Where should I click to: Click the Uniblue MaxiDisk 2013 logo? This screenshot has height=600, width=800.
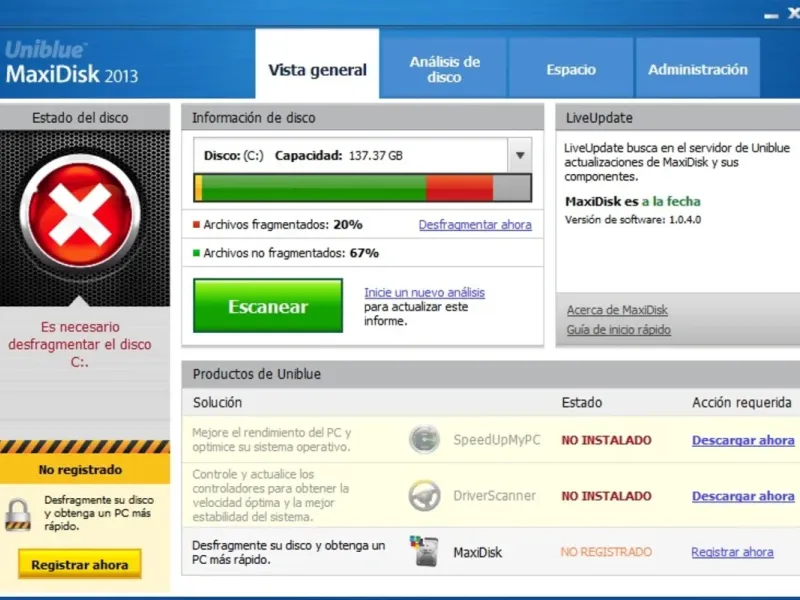point(71,63)
